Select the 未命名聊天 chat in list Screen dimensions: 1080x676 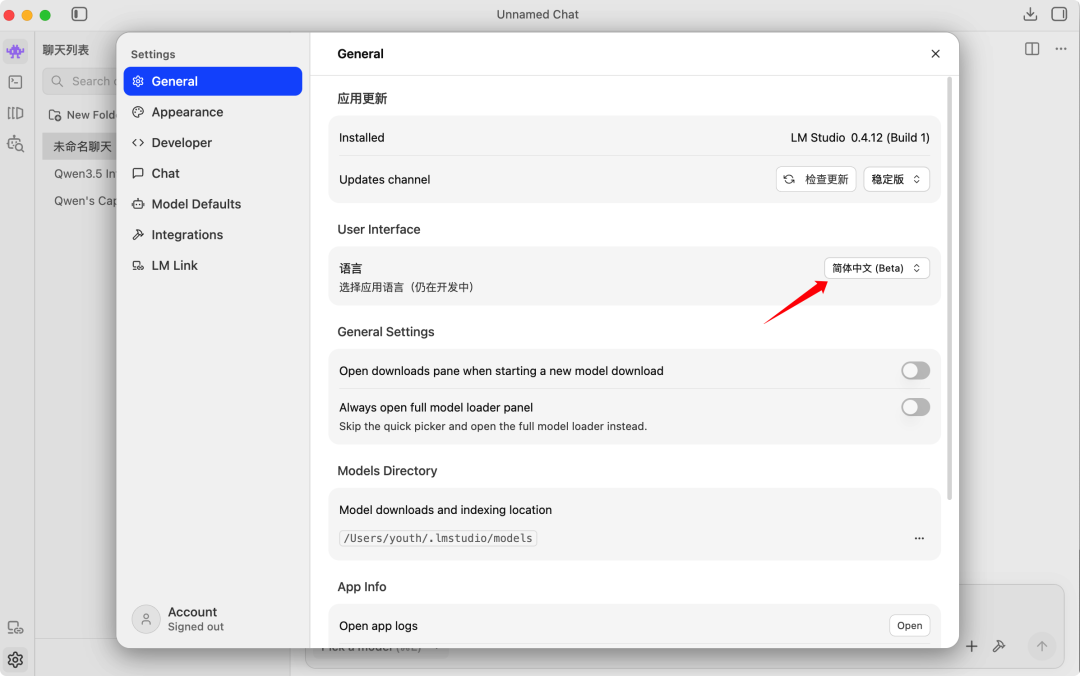coord(80,146)
